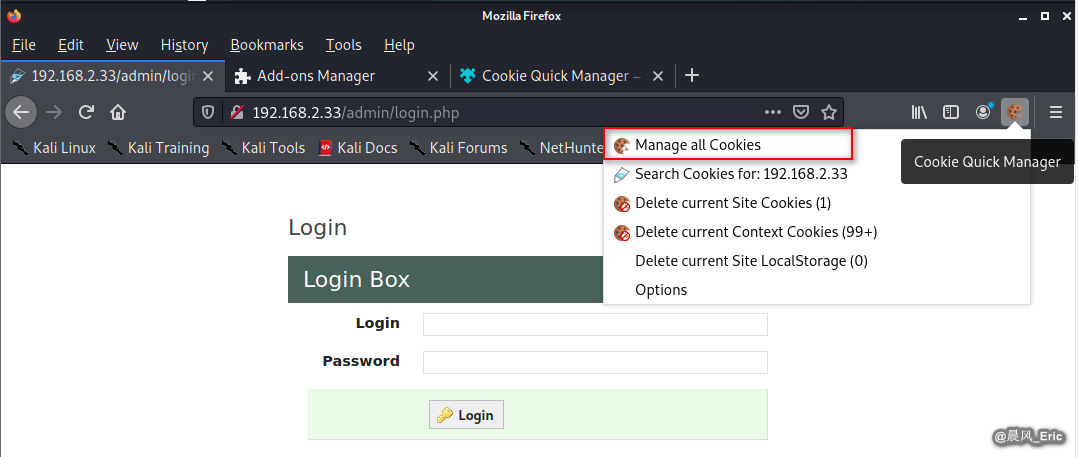1078x457 pixels.
Task: Open a new tab with plus button
Action: pyautogui.click(x=692, y=76)
